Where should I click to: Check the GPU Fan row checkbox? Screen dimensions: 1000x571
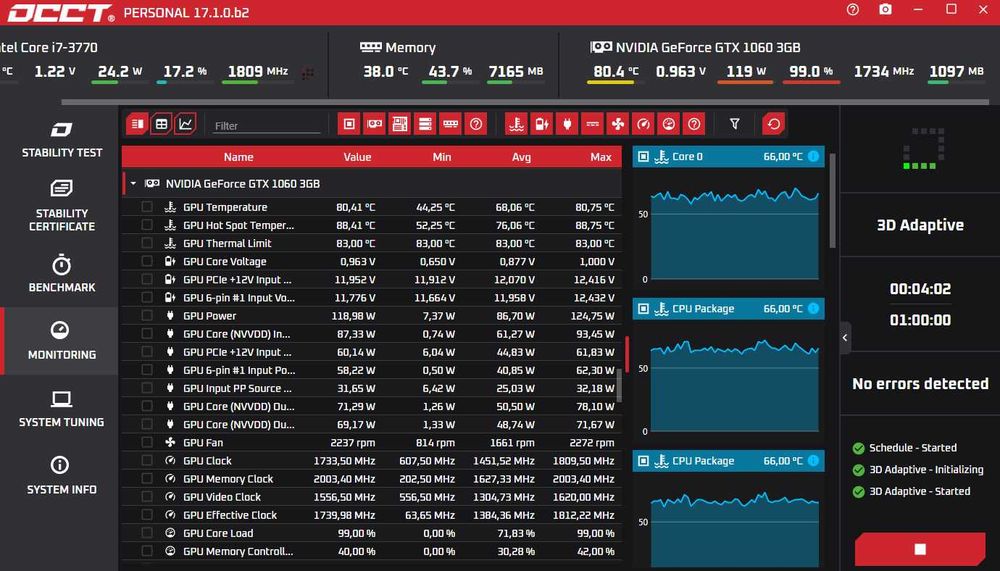point(147,442)
